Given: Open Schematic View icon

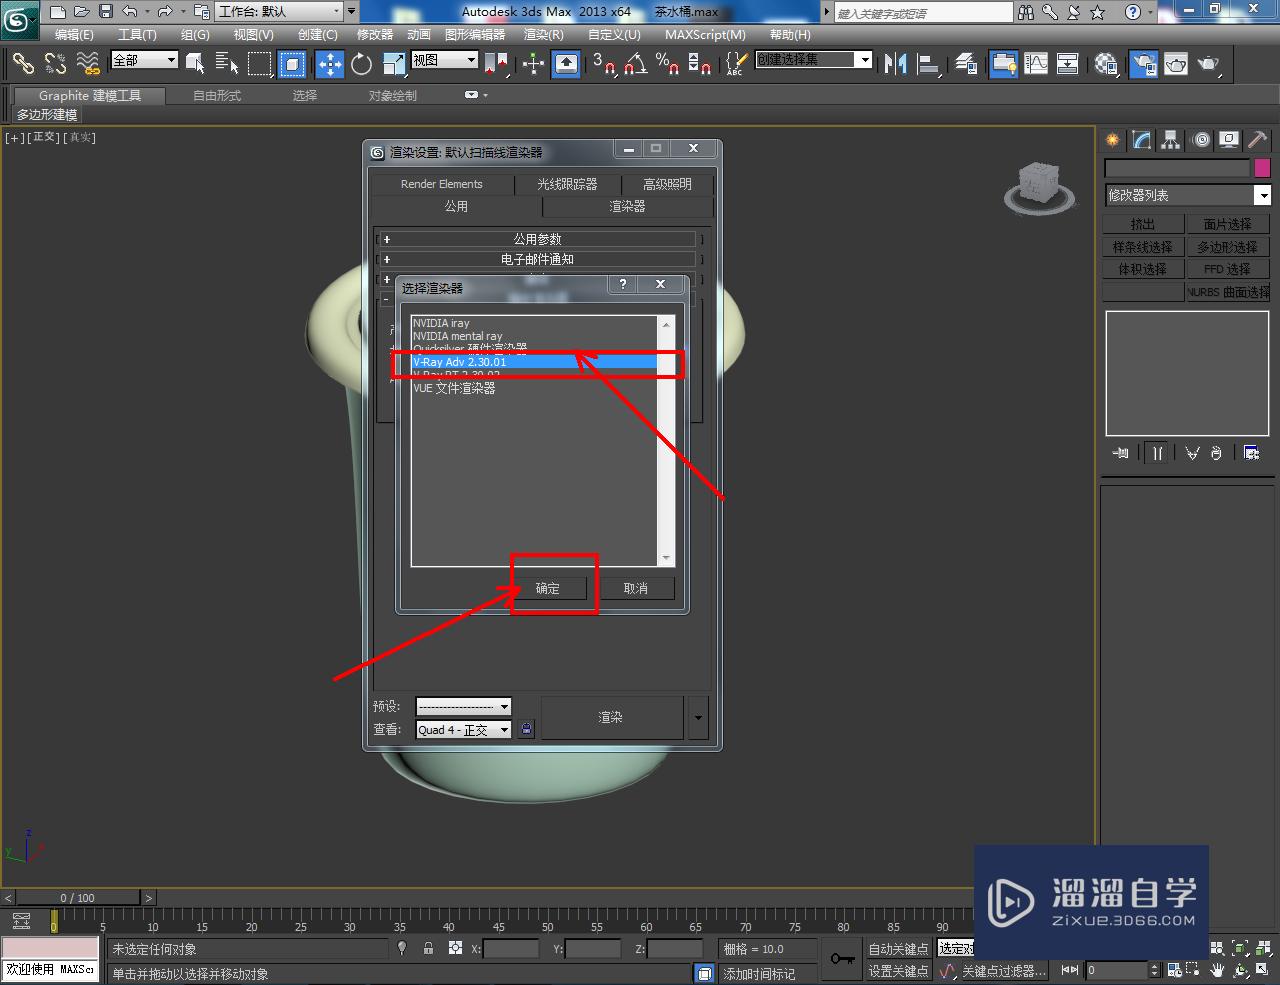Looking at the screenshot, I should click(x=1068, y=64).
